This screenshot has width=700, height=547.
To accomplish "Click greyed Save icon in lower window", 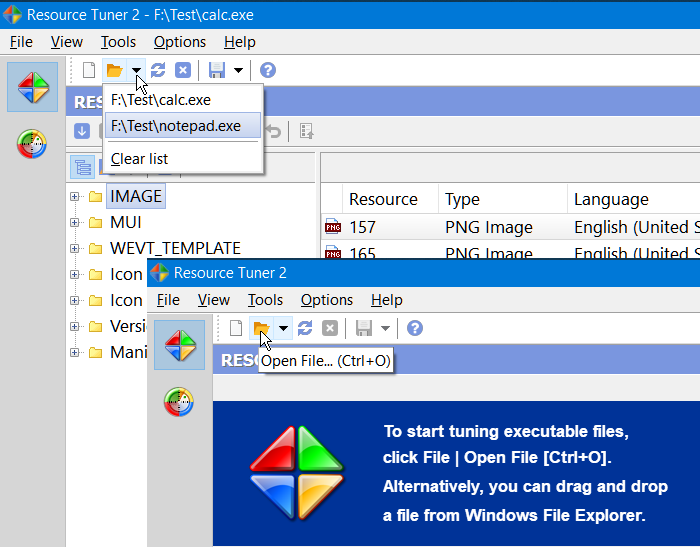I will click(x=364, y=328).
